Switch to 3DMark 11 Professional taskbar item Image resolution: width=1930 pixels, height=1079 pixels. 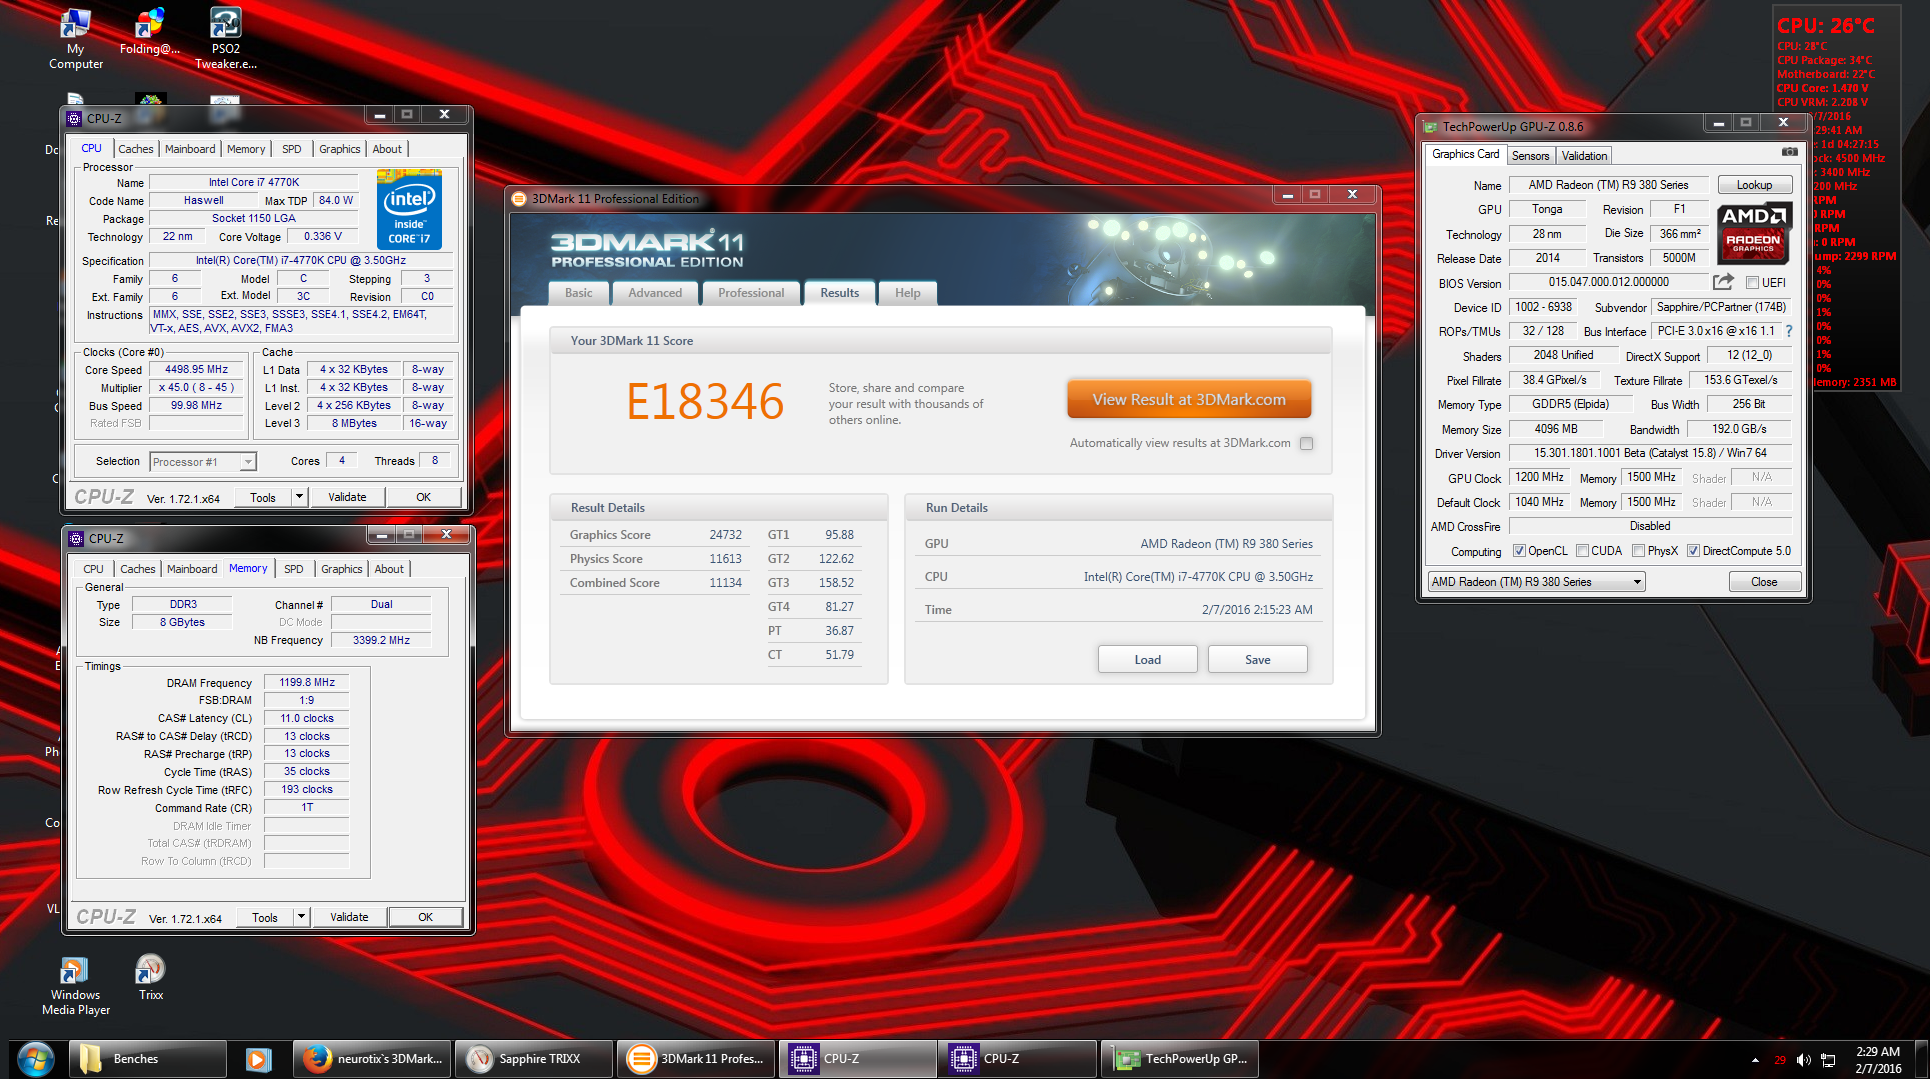coord(696,1059)
